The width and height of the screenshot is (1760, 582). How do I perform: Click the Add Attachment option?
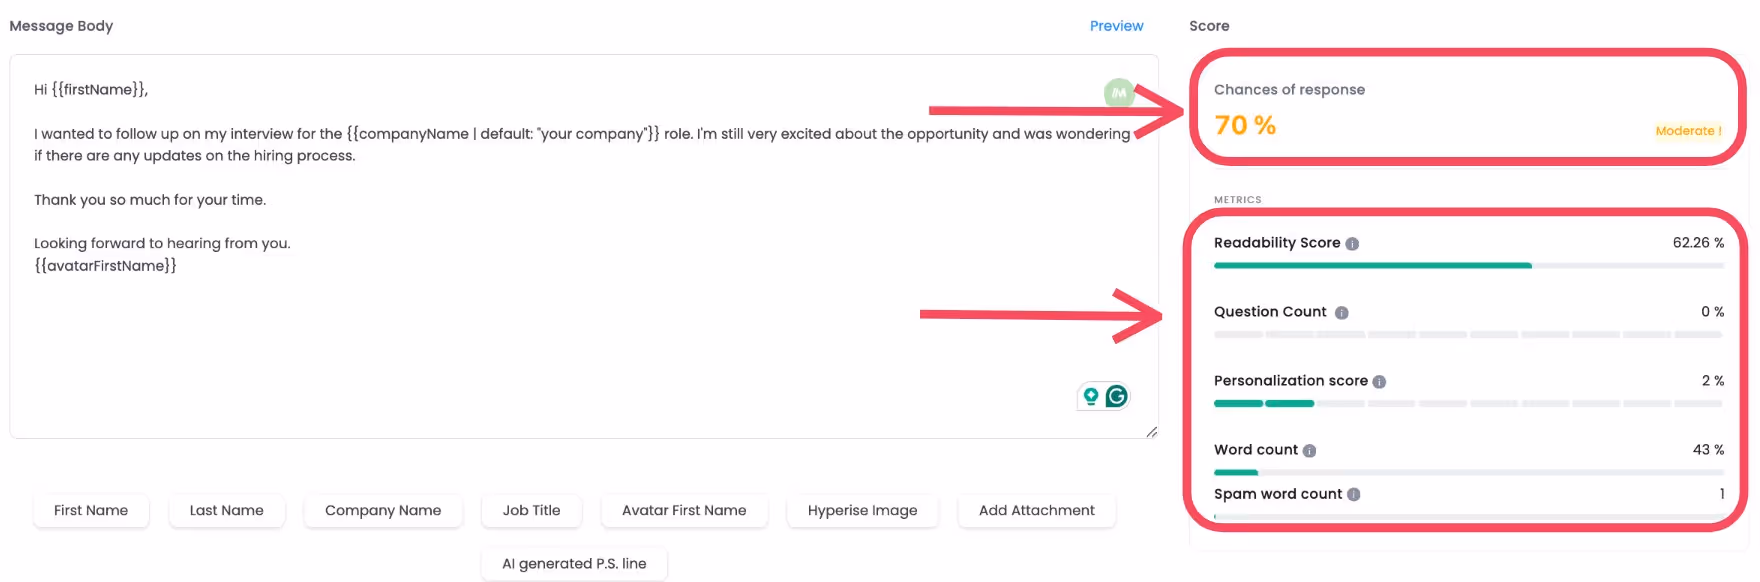tap(1037, 510)
